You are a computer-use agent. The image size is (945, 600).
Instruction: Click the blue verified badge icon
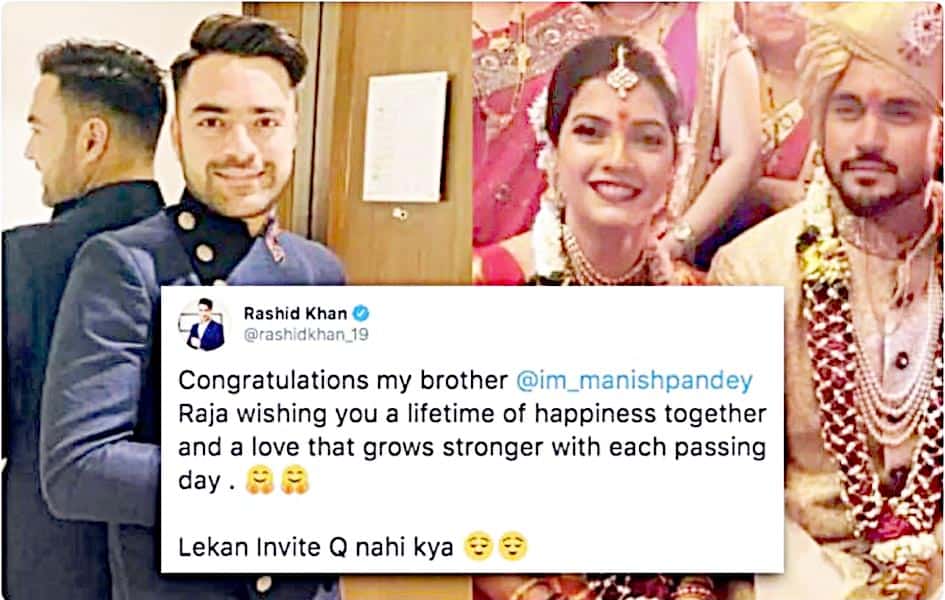coord(360,313)
